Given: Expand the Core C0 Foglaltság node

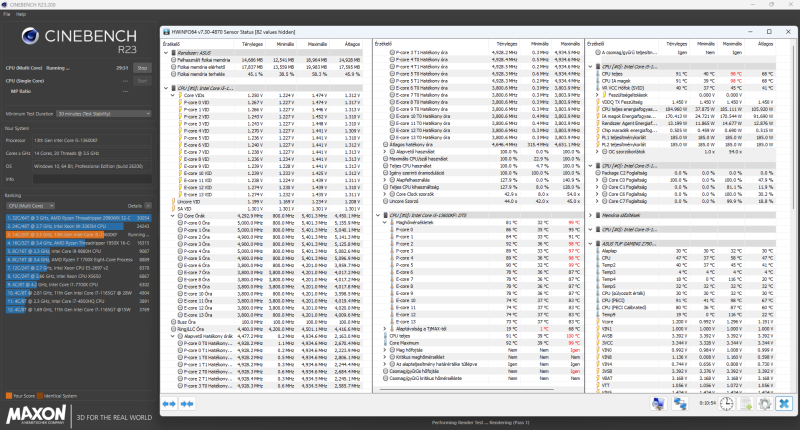Looking at the screenshot, I should 597,180.
